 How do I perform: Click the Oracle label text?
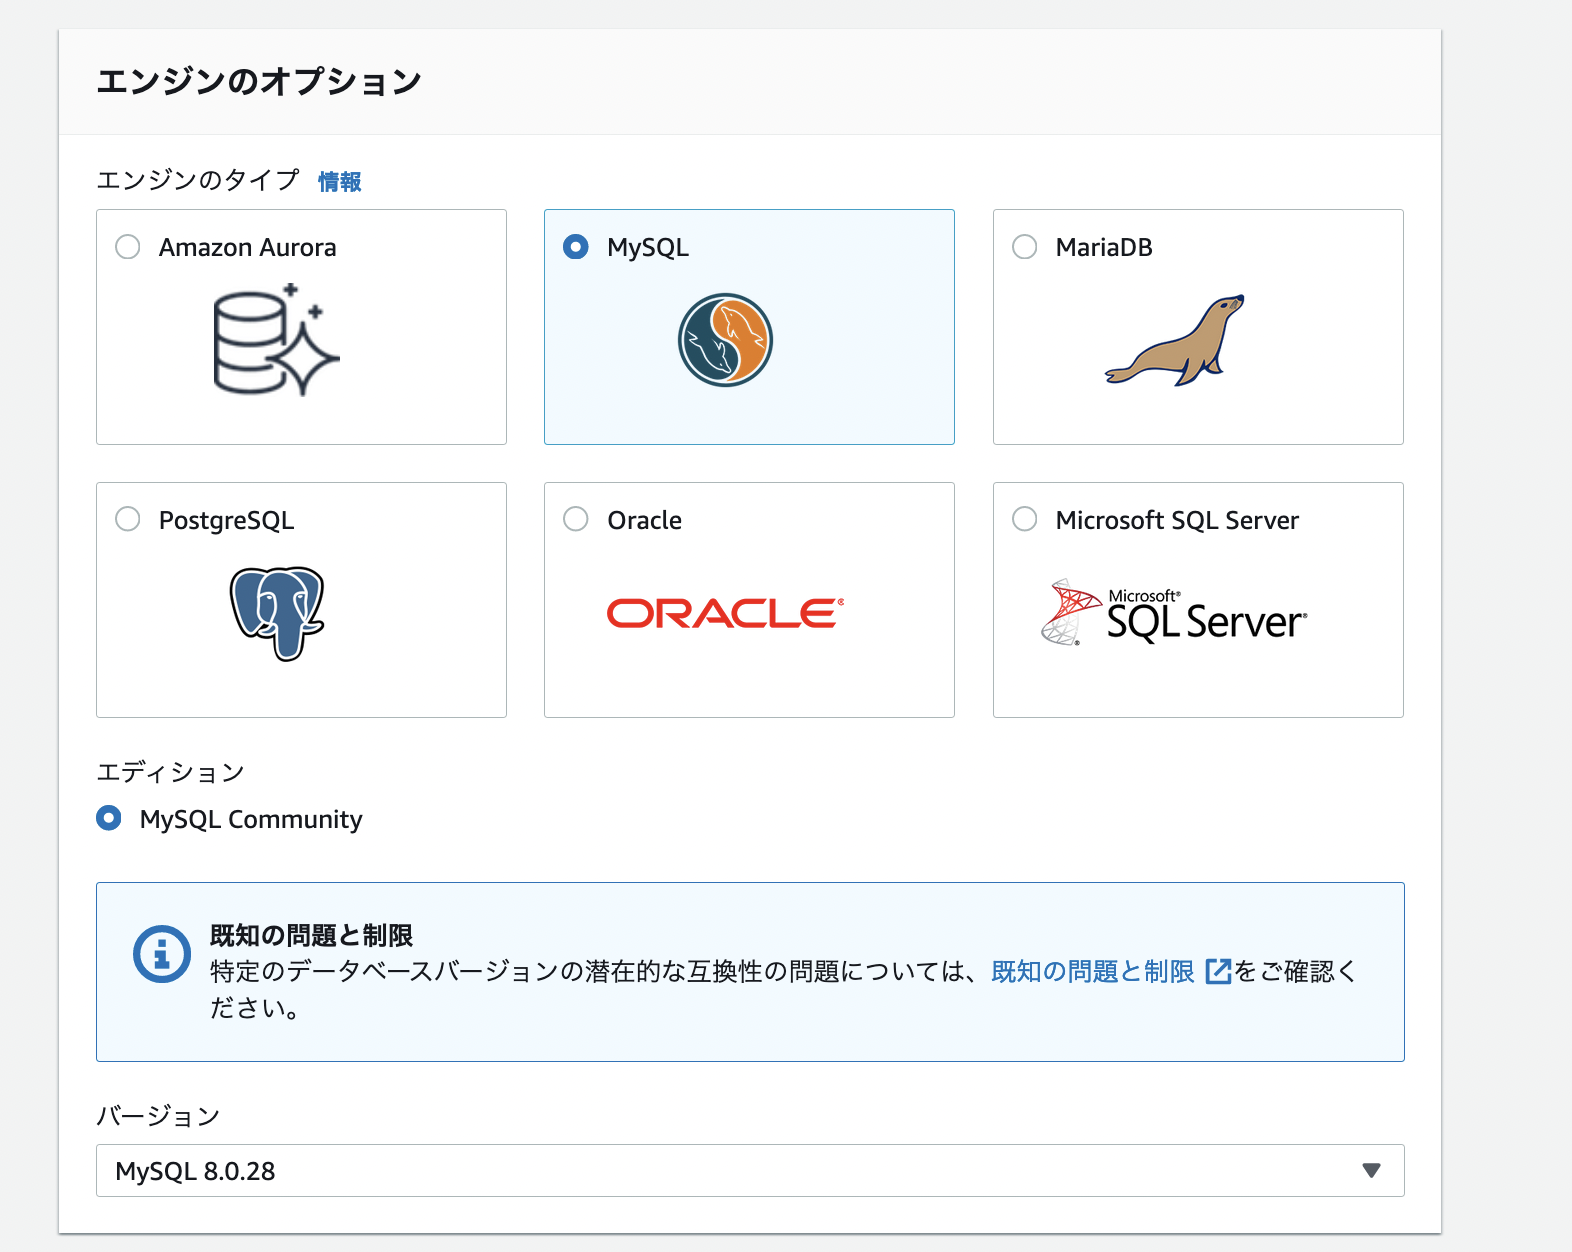645,520
